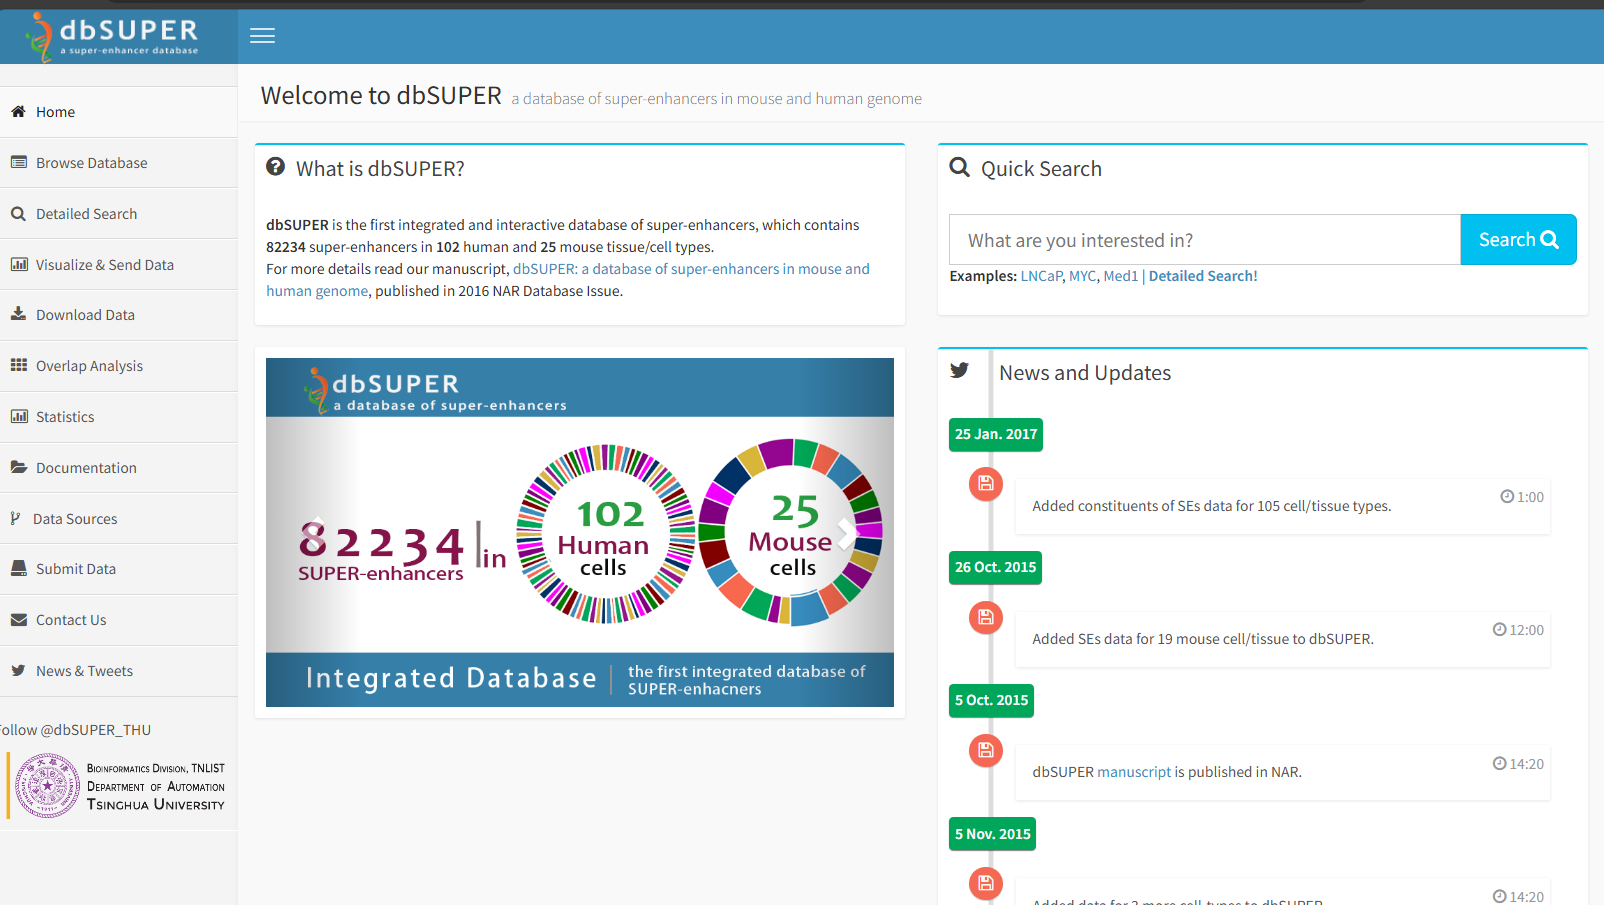This screenshot has height=905, width=1604.
Task: Click the Documentation folder icon
Action: pyautogui.click(x=18, y=467)
